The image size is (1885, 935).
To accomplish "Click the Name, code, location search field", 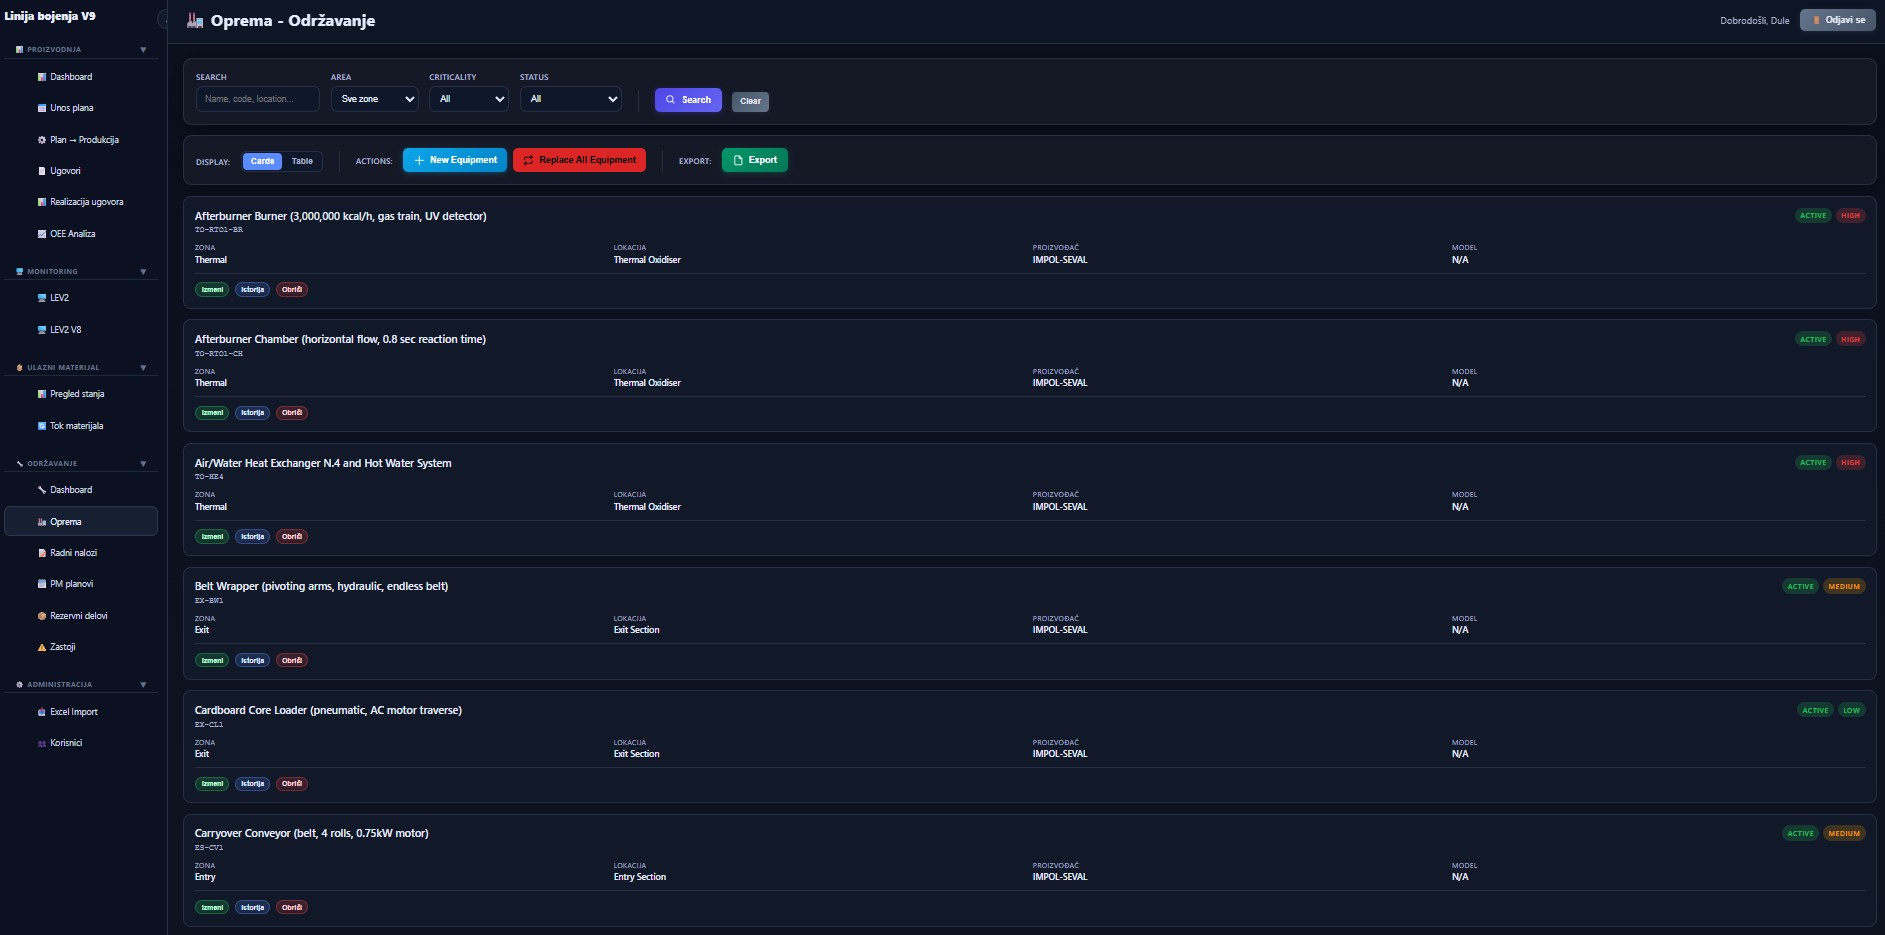I will pos(258,99).
